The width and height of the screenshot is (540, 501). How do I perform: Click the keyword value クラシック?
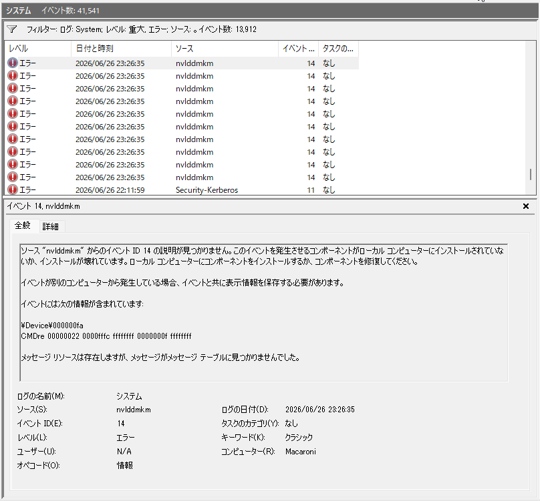[x=299, y=437]
